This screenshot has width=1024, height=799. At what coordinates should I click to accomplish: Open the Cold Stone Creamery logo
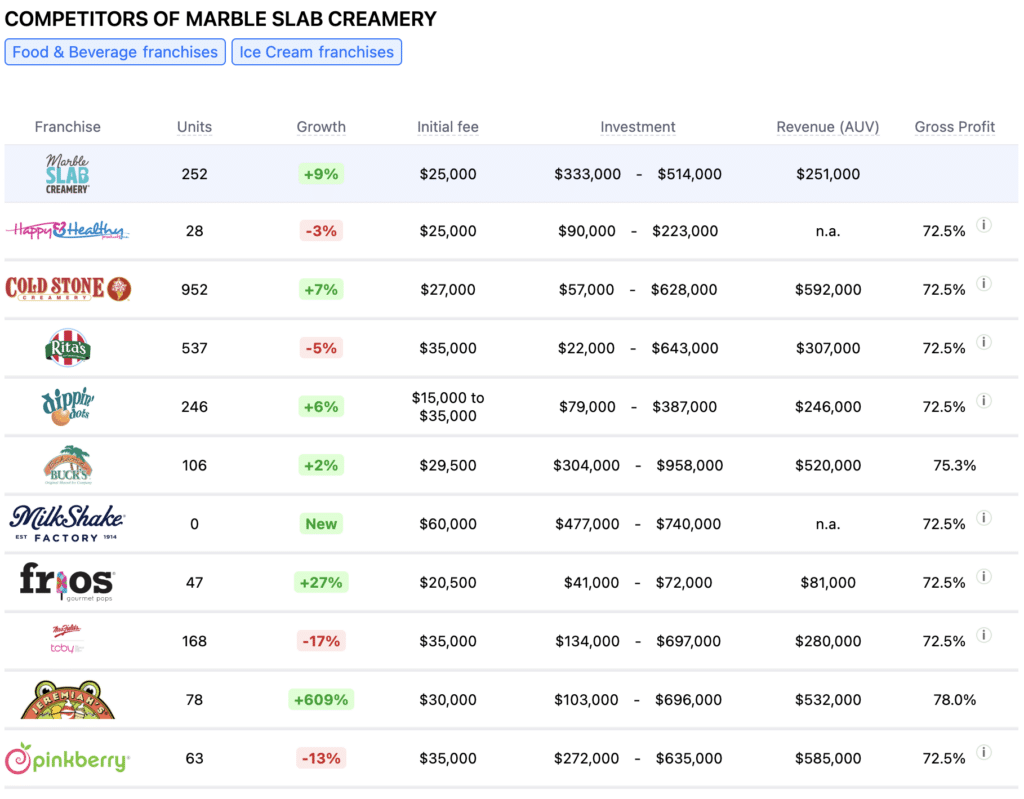68,289
